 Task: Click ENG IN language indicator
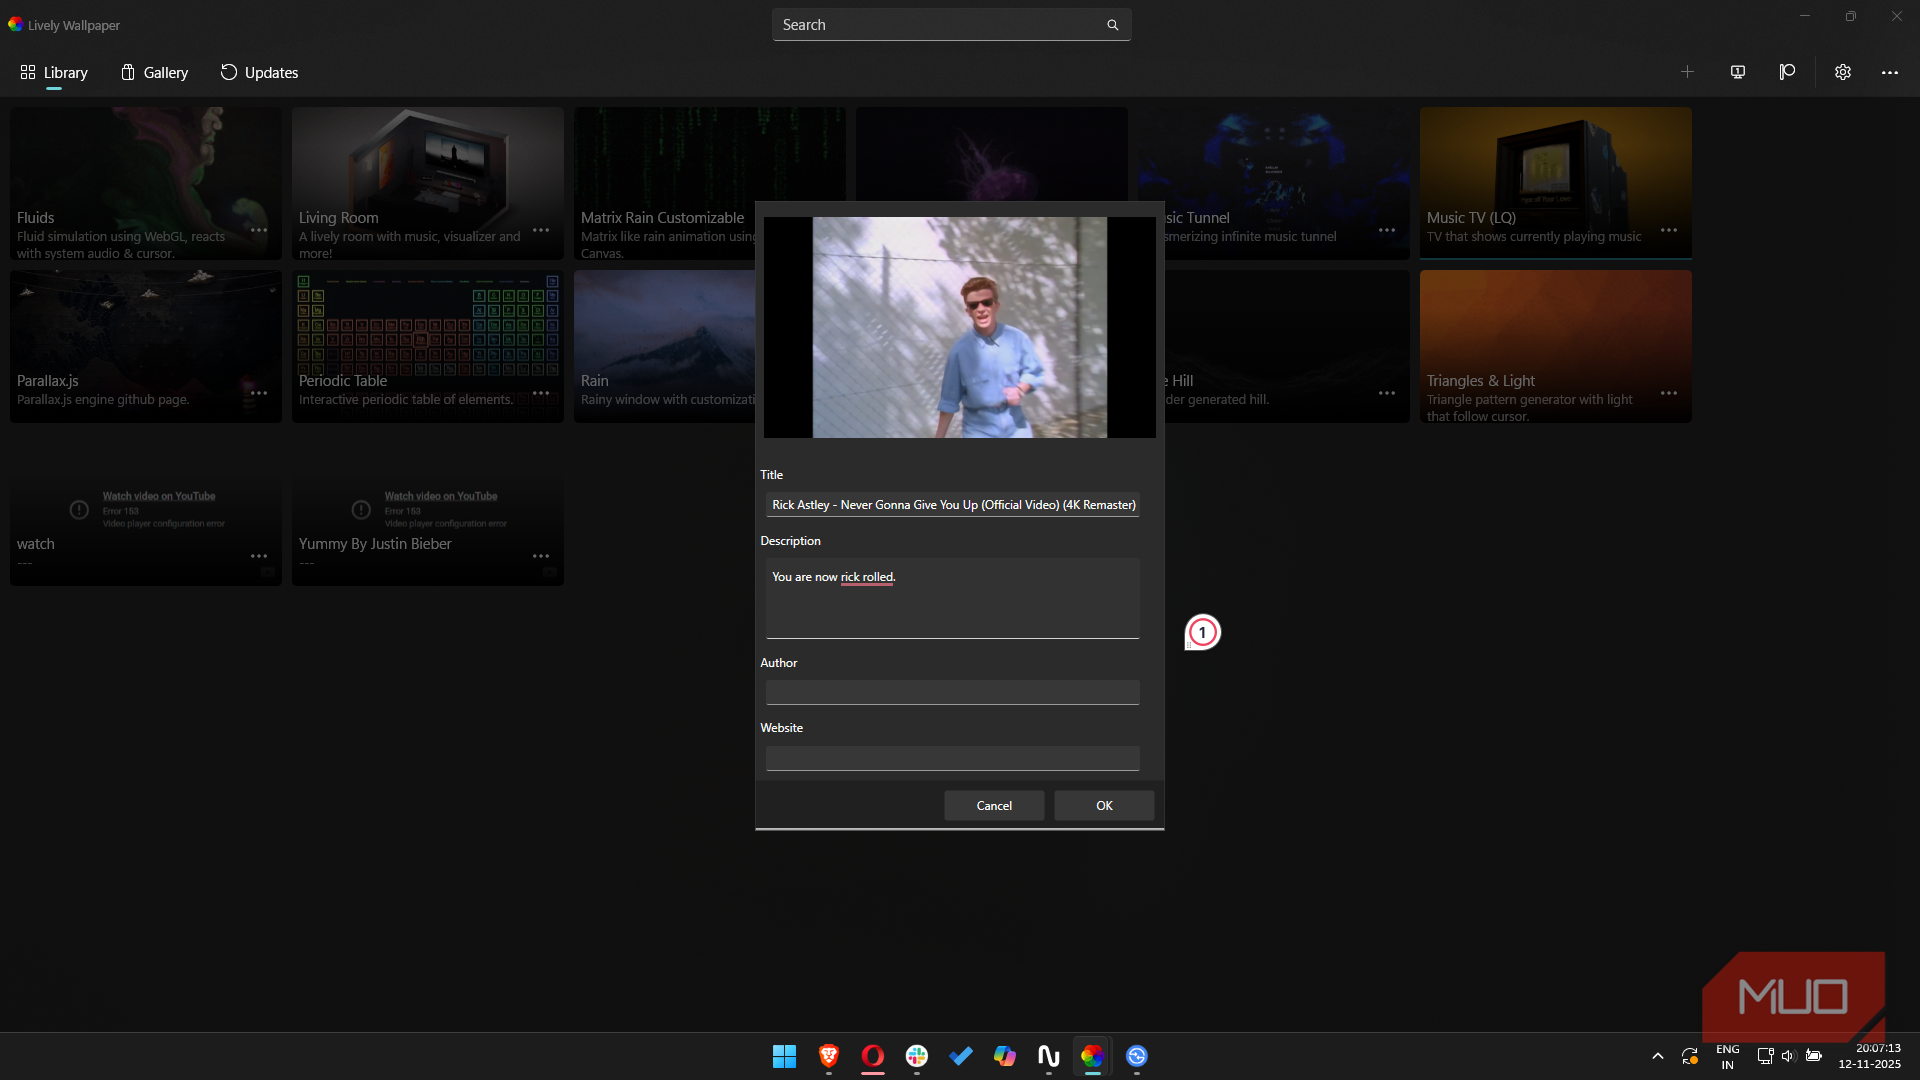(1727, 1057)
